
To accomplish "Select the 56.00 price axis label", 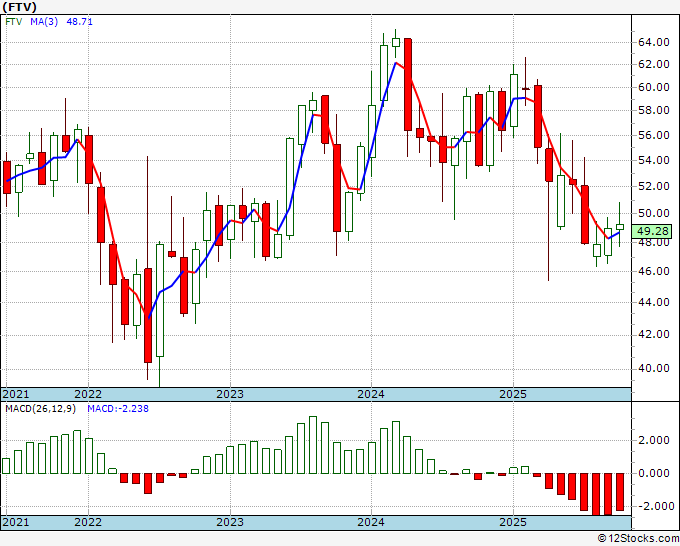I will (x=654, y=136).
